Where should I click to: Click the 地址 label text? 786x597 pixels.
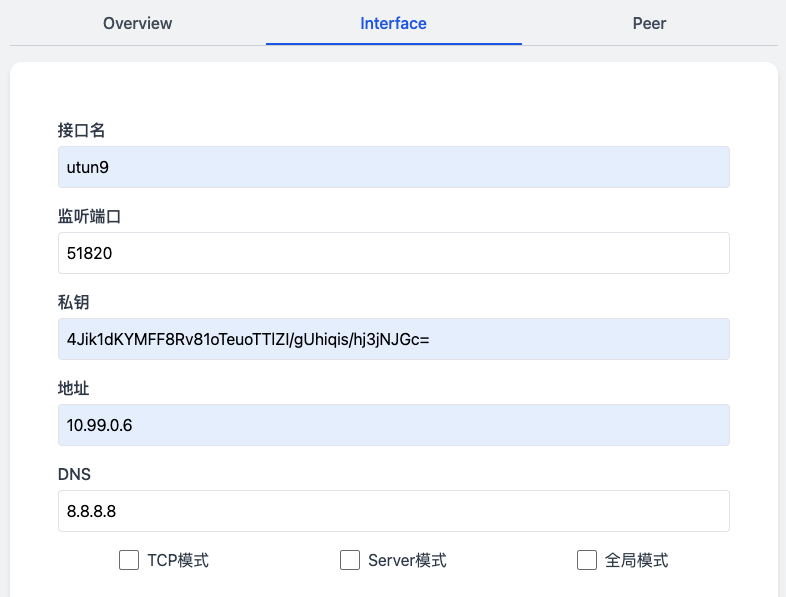[x=74, y=388]
